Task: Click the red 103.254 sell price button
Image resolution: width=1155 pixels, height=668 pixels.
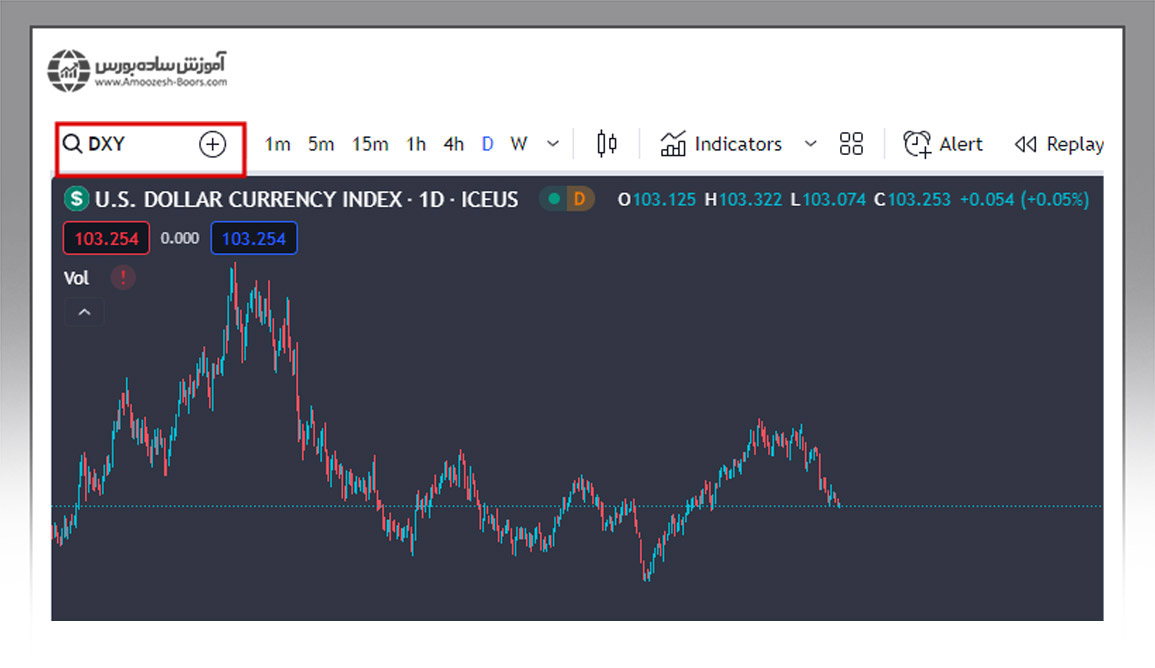Action: [106, 239]
